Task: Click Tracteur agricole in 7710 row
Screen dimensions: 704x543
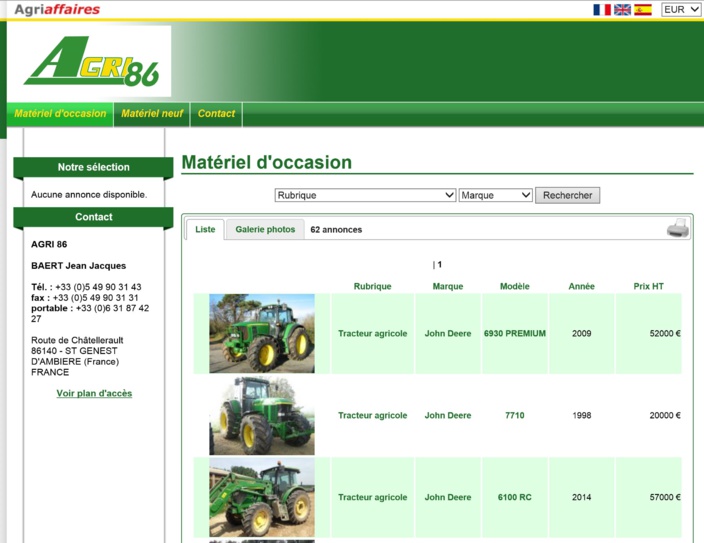Action: coord(372,415)
